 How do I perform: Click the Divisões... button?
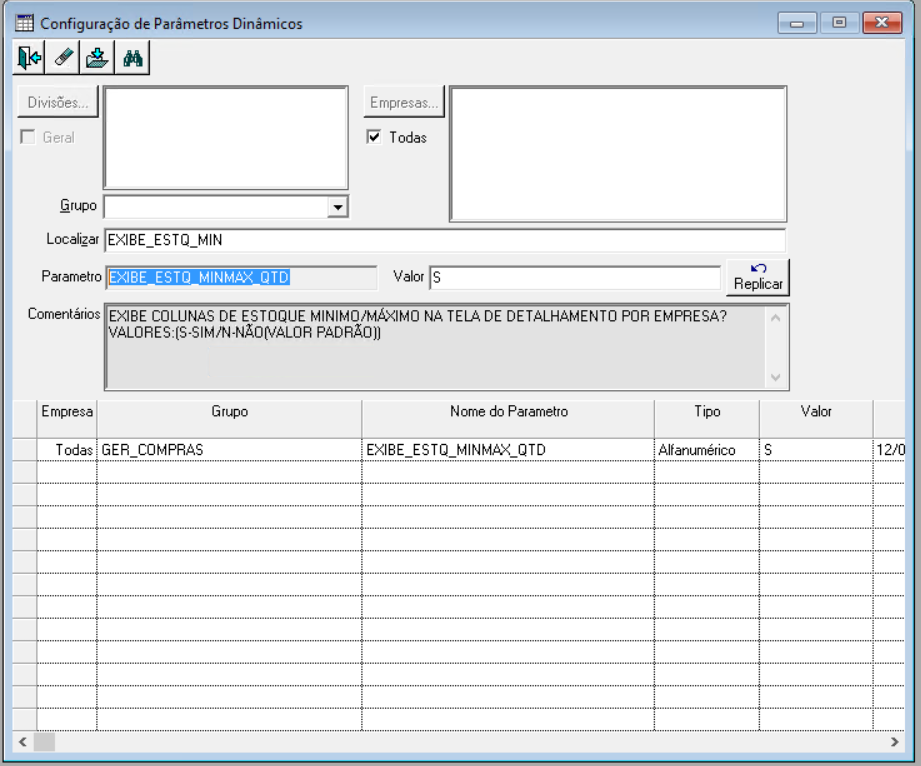coord(58,102)
